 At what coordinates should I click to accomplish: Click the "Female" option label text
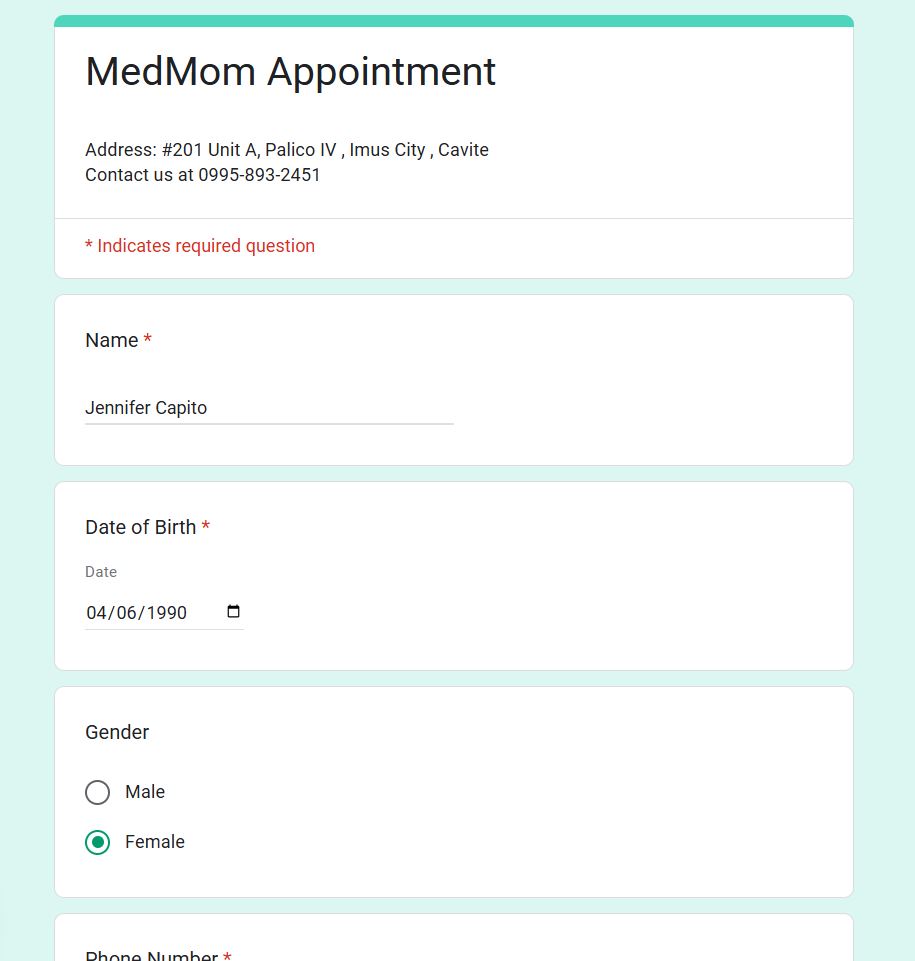(x=155, y=842)
